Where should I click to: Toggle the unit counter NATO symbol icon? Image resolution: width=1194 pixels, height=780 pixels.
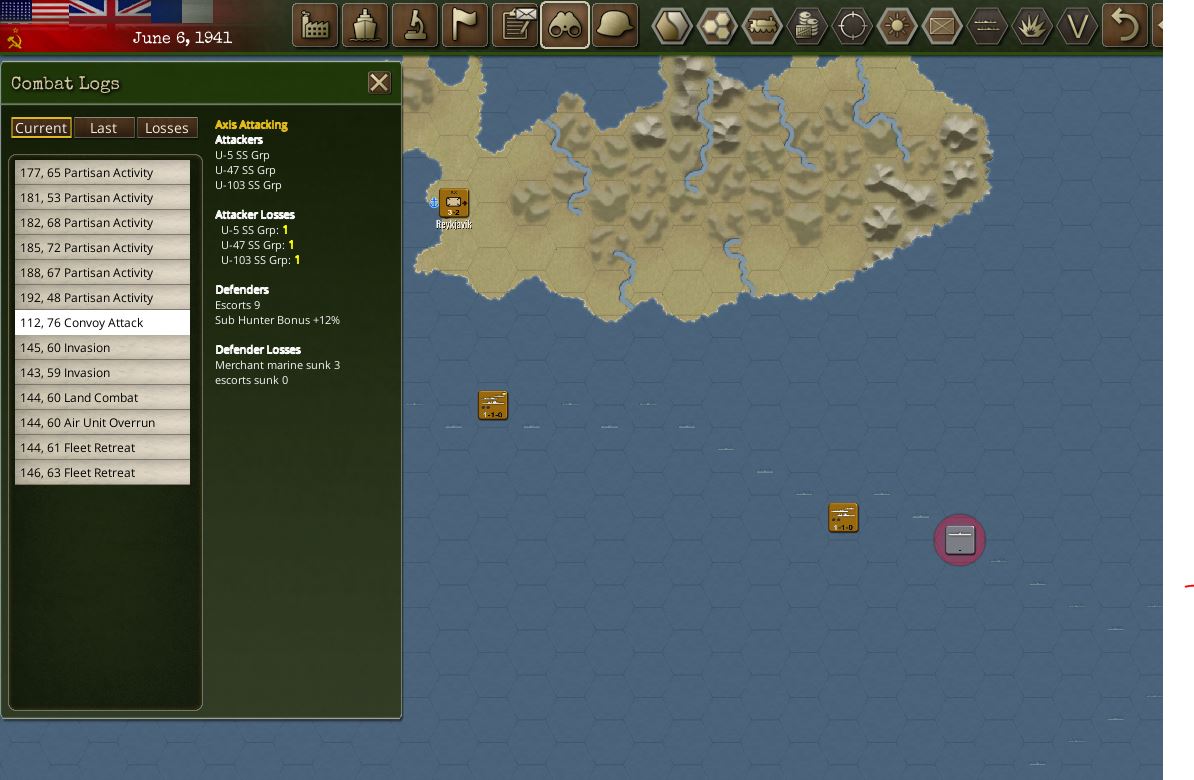pyautogui.click(x=942, y=27)
